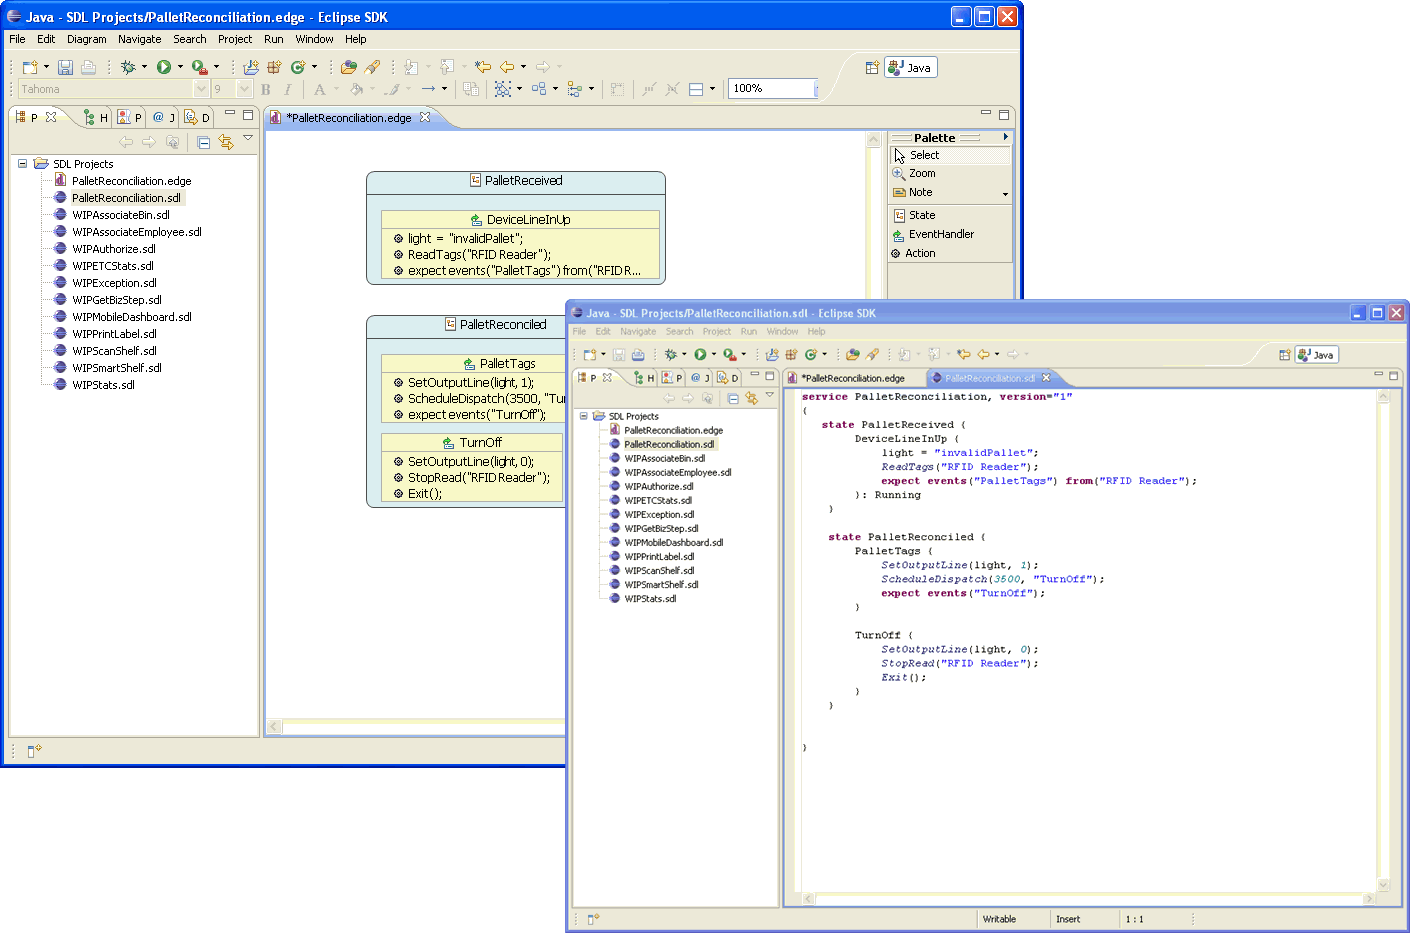Collapse SDL Projects tree in the back window

click(22, 164)
